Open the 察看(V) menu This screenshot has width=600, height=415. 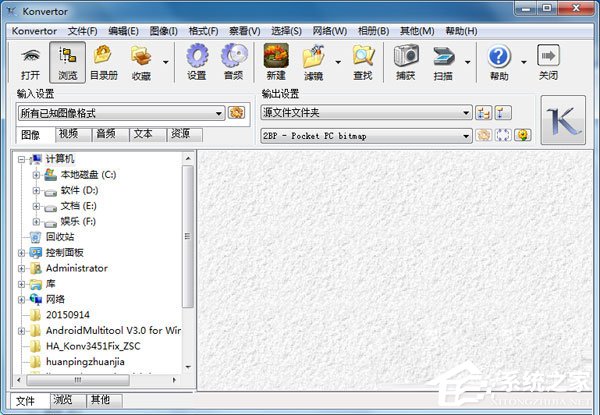click(x=245, y=31)
